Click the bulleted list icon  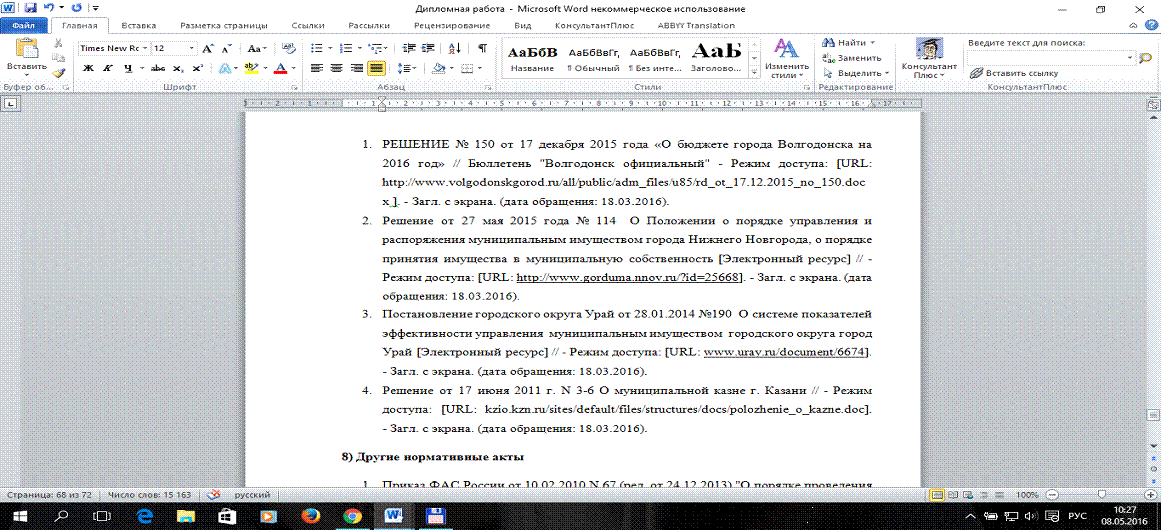coord(317,48)
